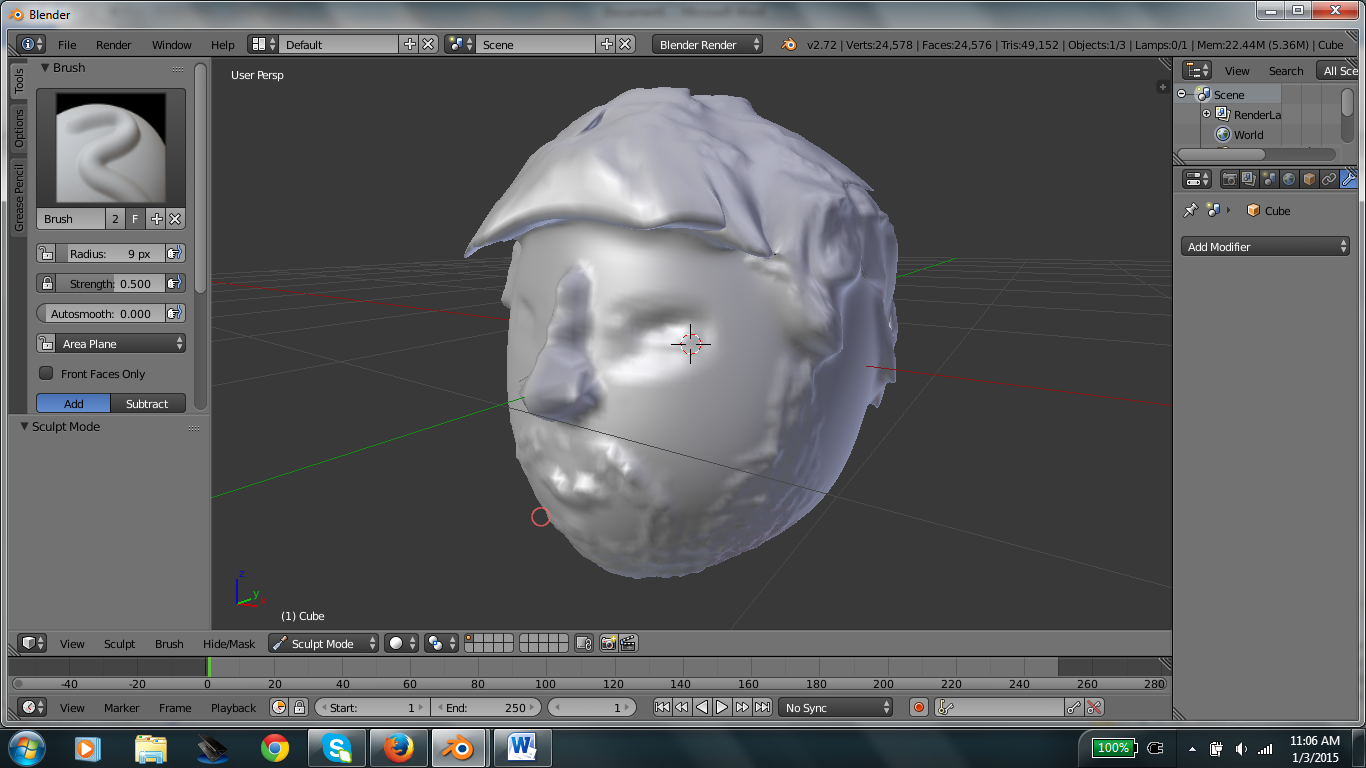Switch to the Options tab
The image size is (1366, 768).
(x=19, y=128)
